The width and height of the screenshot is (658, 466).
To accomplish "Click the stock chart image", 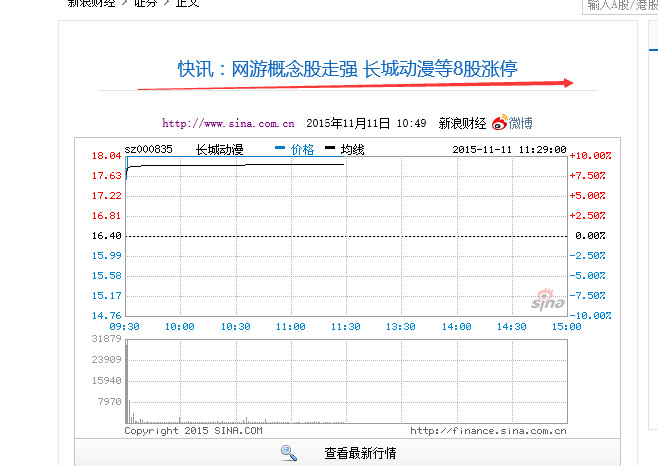I will (347, 288).
